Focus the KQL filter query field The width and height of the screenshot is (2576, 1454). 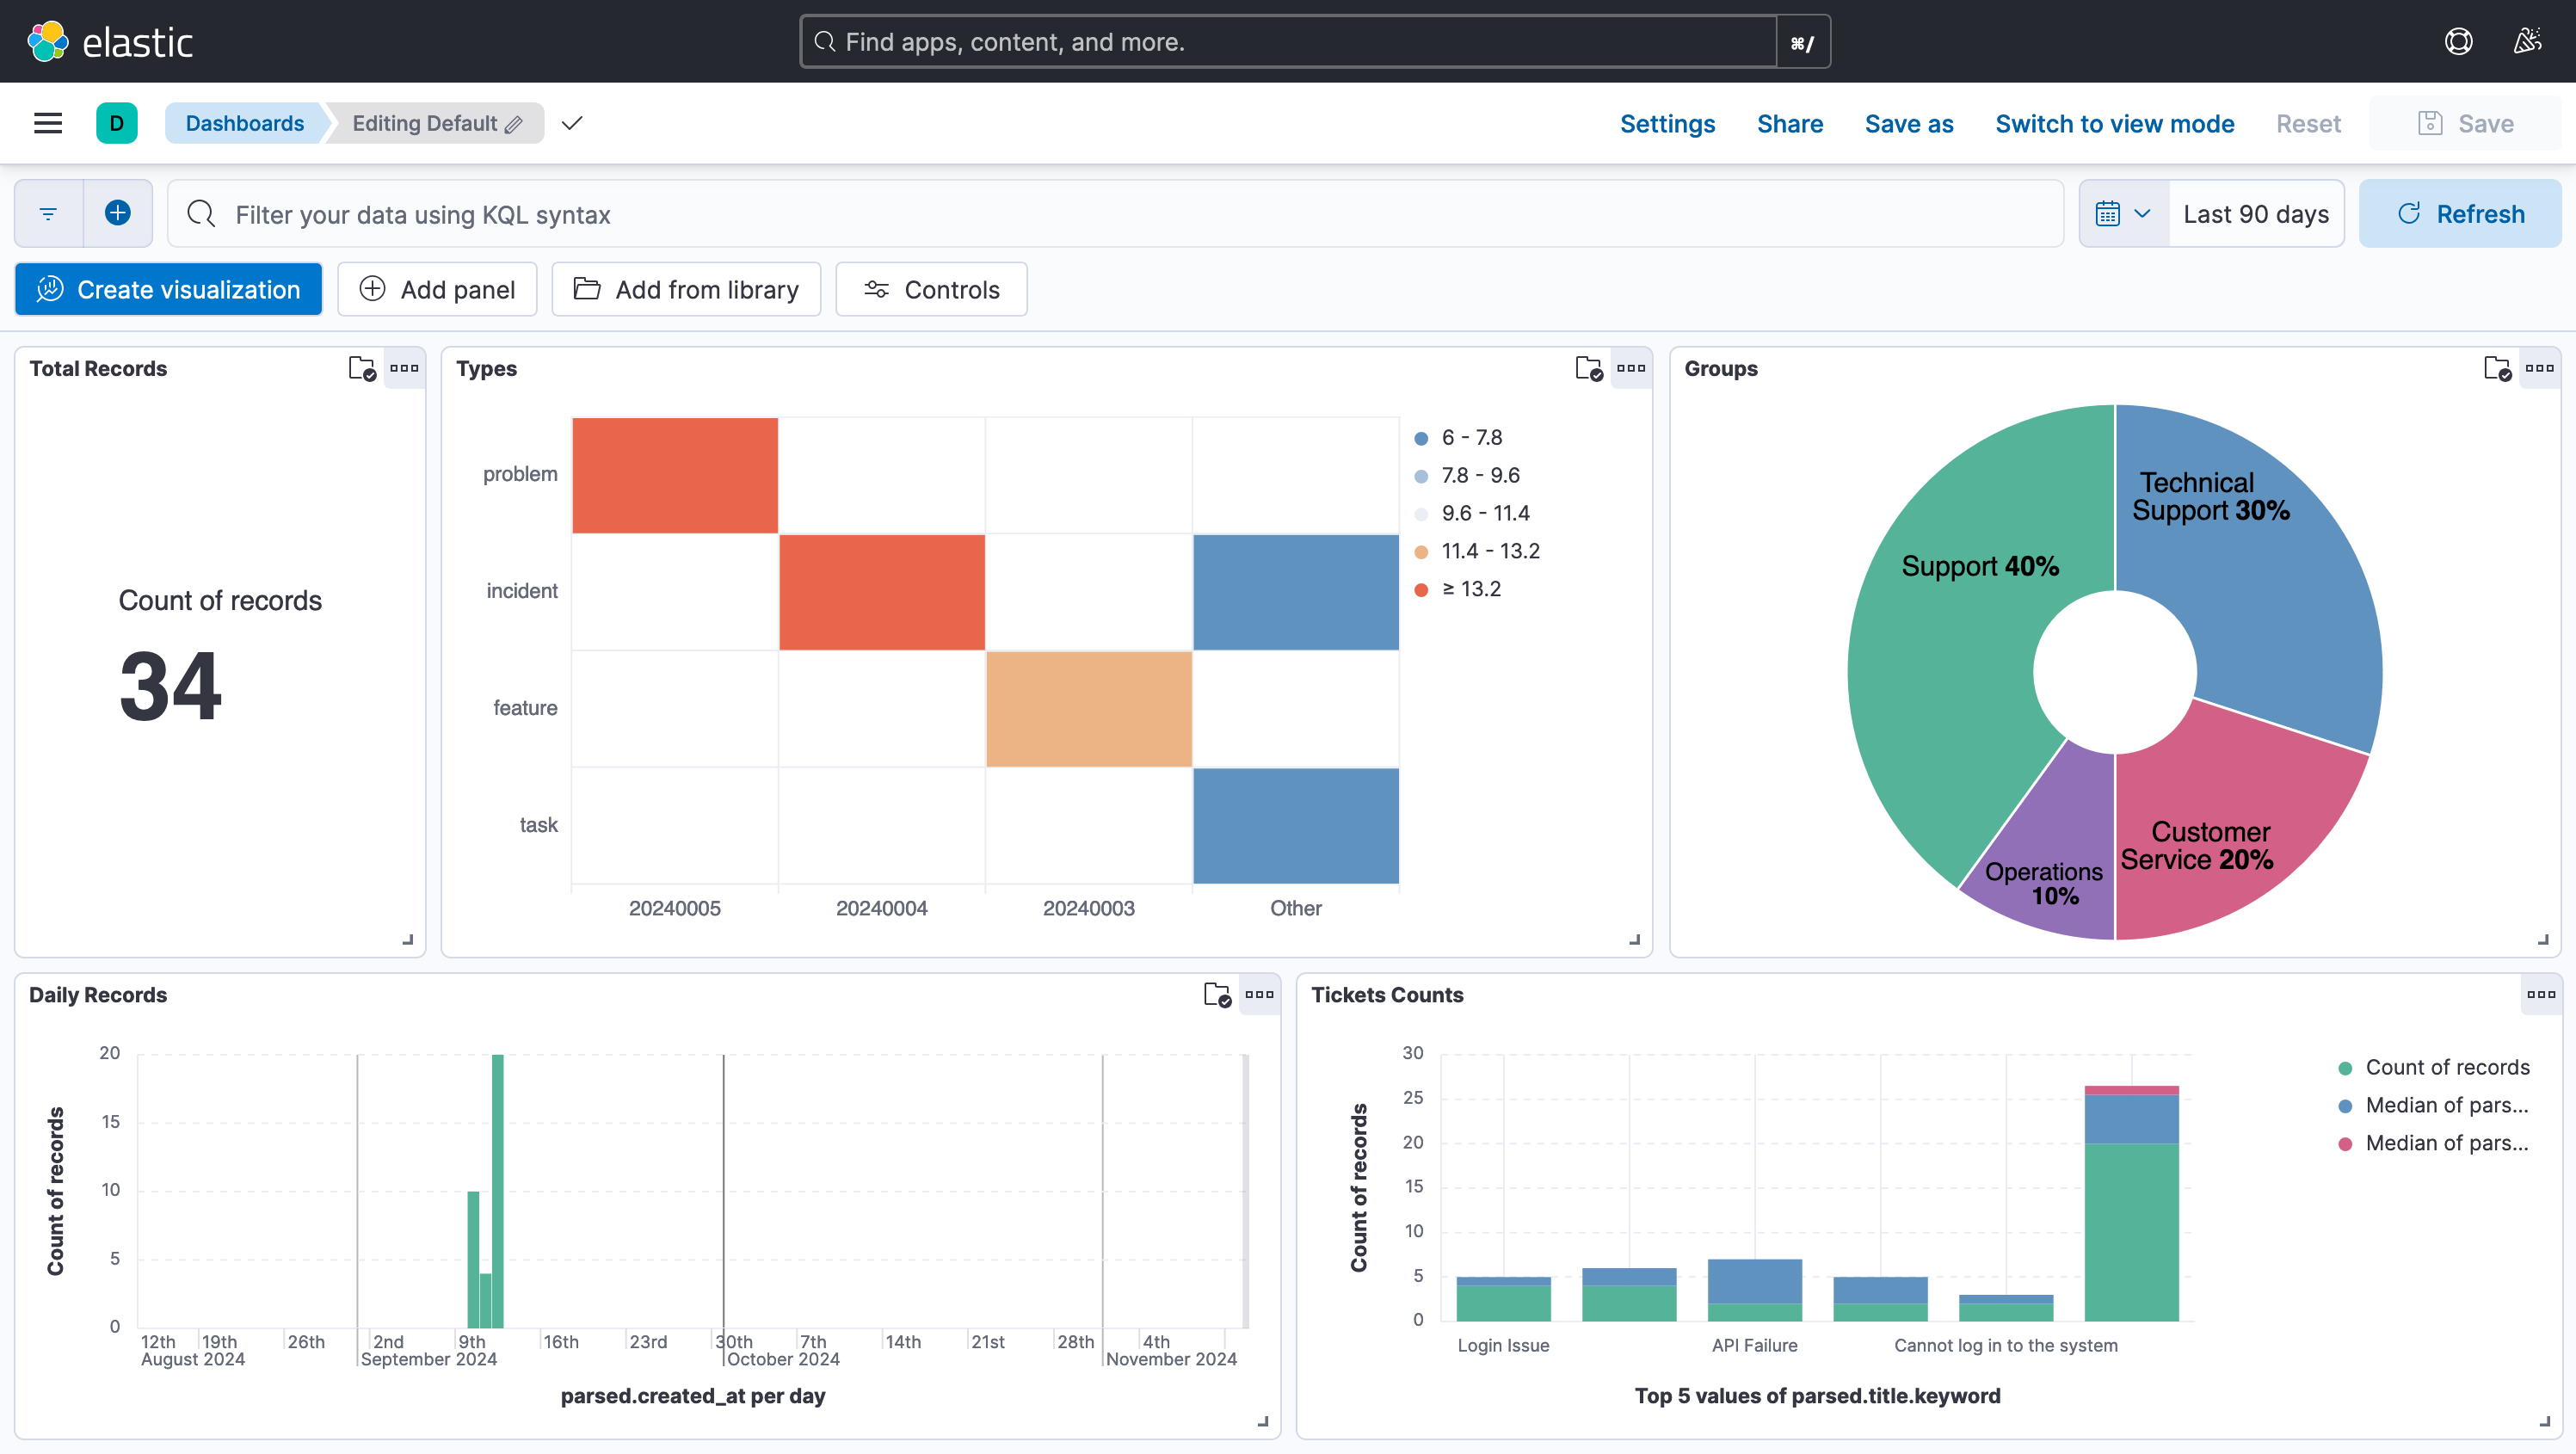point(1115,214)
